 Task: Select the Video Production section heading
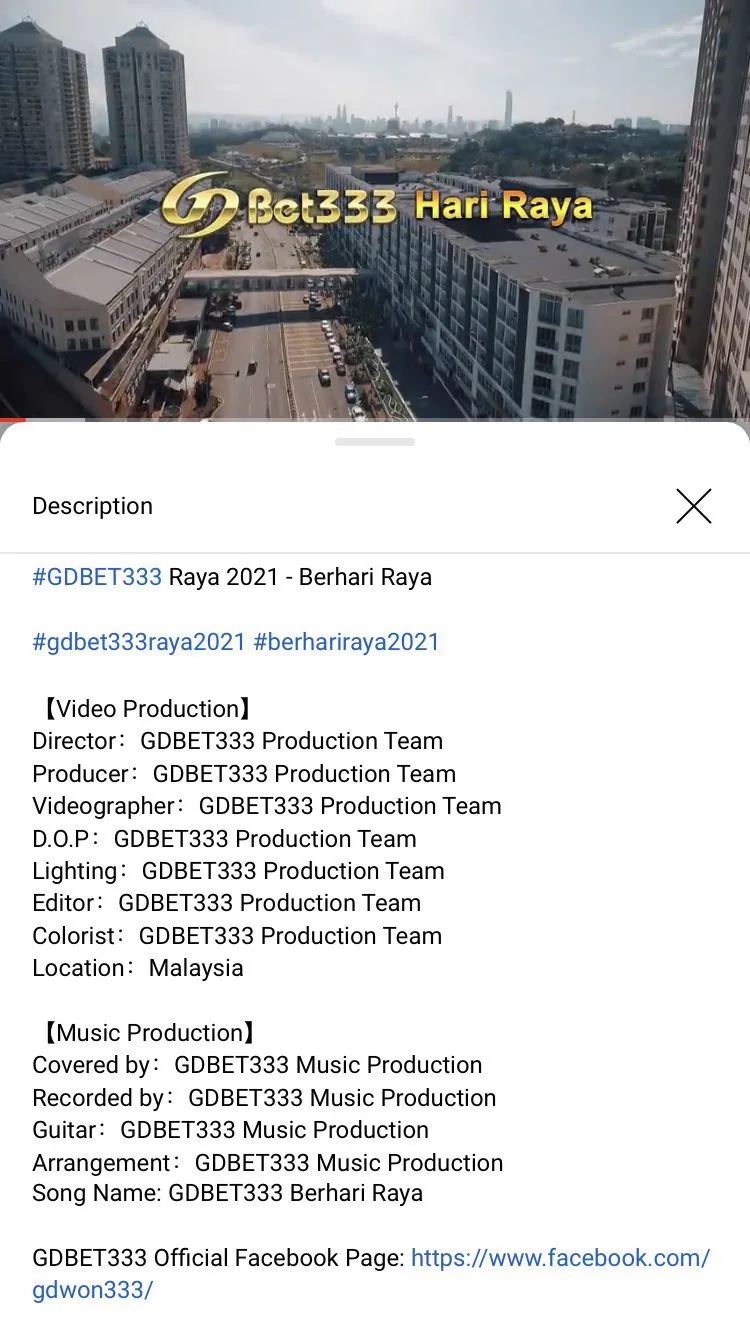145,709
